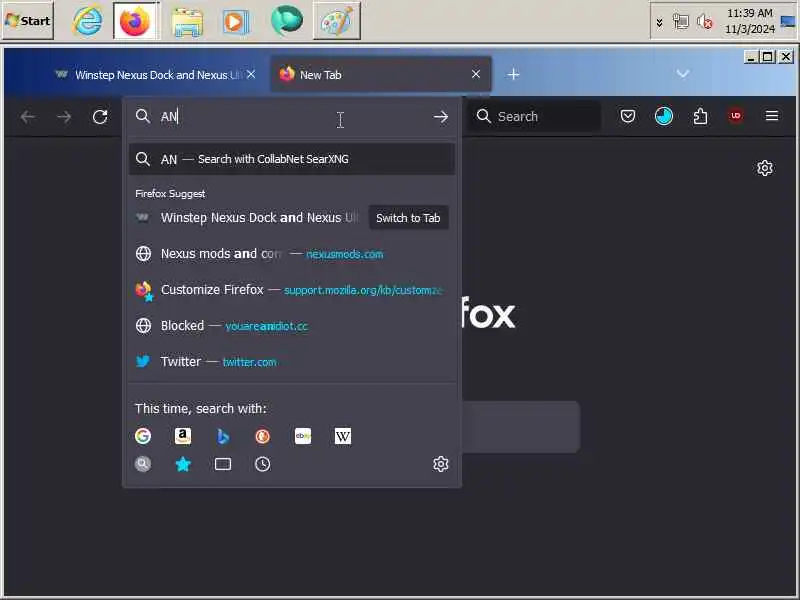Screen dimensions: 800x600
Task: Select 'AN — Search with CollabNet SearXNG' suggestion
Action: coord(292,159)
